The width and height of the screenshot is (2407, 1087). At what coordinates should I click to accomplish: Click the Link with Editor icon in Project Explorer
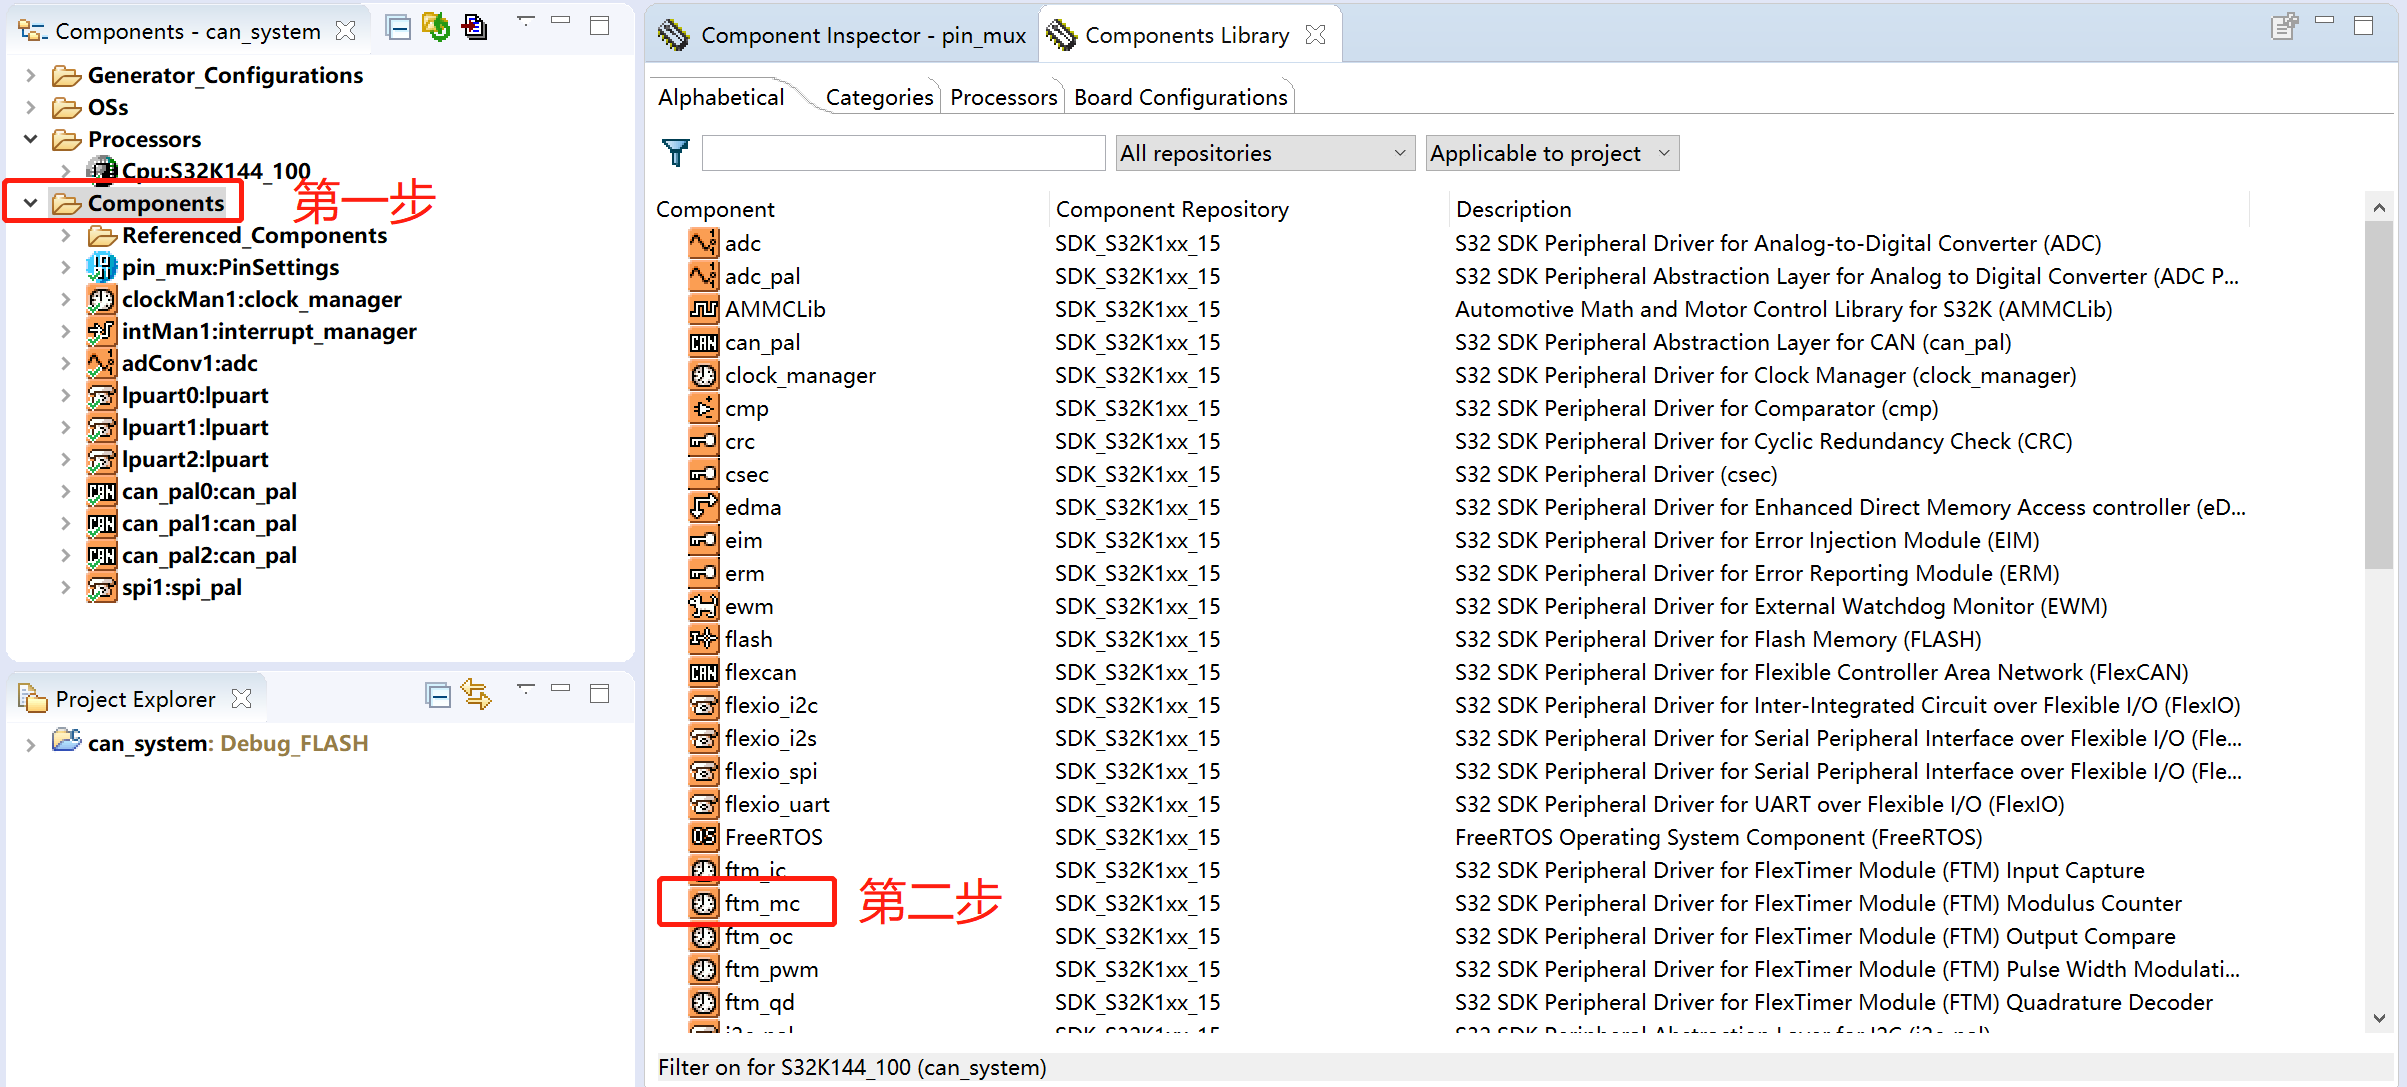coord(477,696)
